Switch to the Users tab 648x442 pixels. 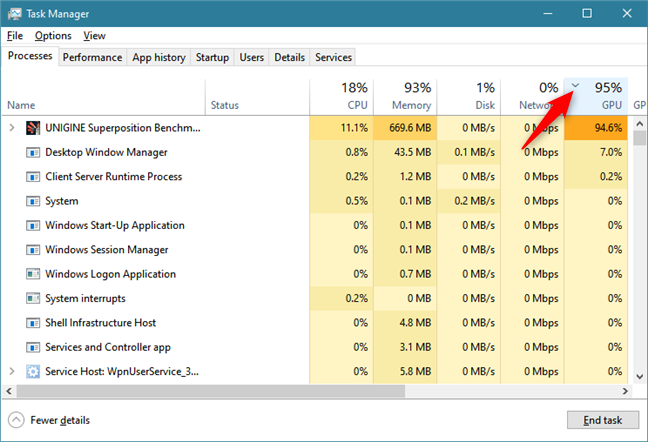coord(252,57)
